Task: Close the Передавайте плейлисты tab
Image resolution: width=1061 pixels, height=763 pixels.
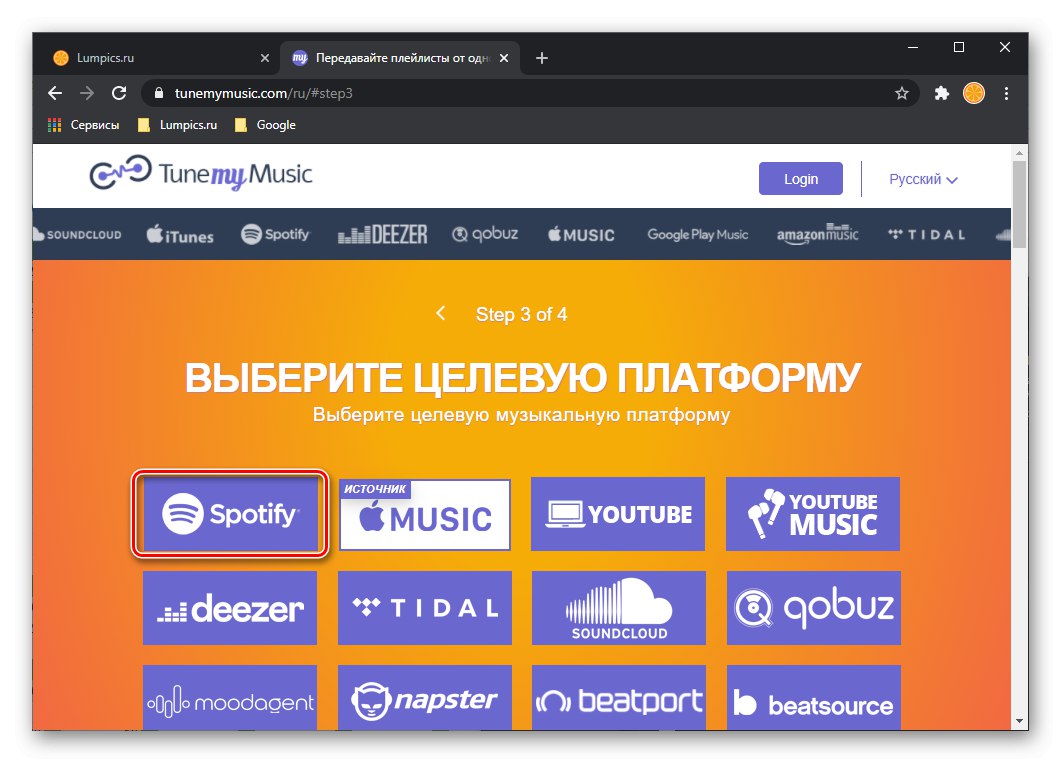Action: (x=504, y=58)
